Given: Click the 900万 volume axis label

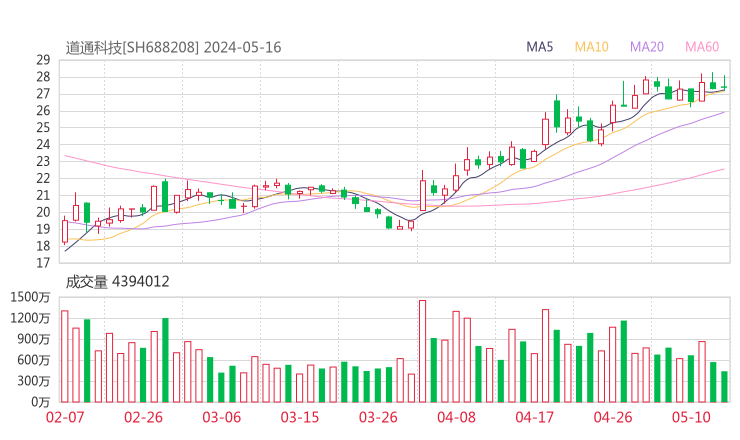Looking at the screenshot, I should (34, 339).
